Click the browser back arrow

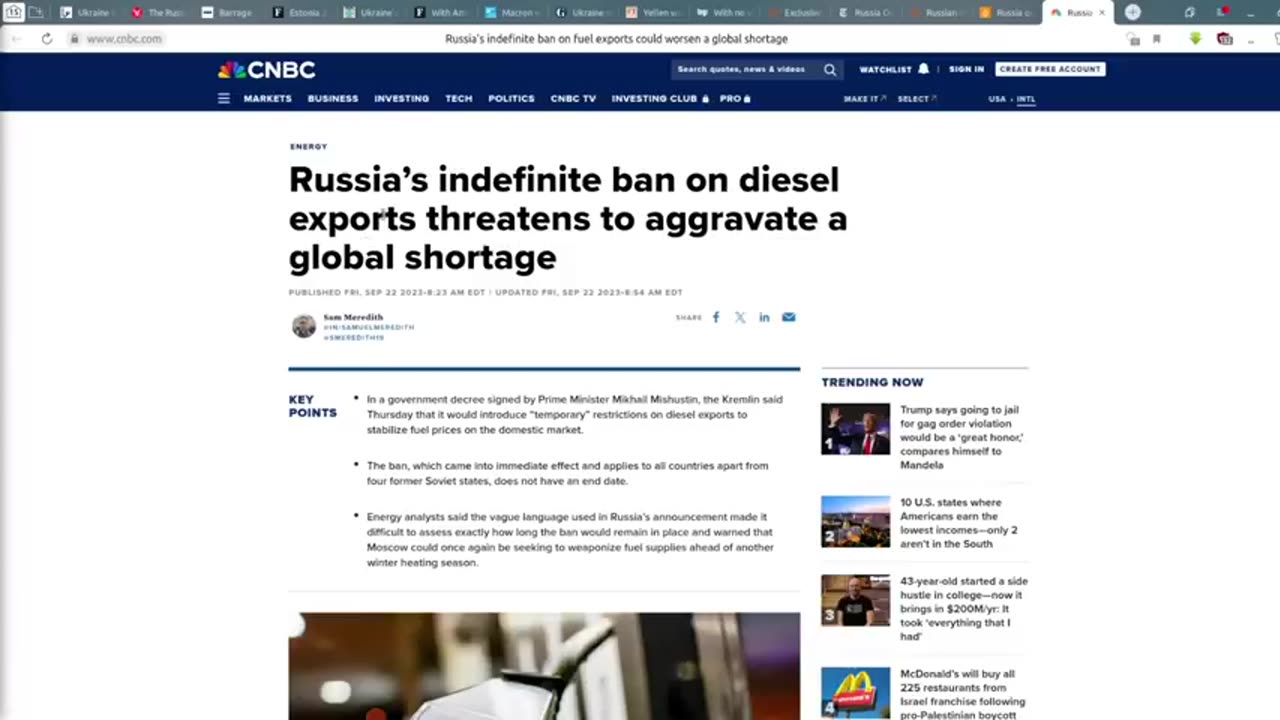coord(16,39)
